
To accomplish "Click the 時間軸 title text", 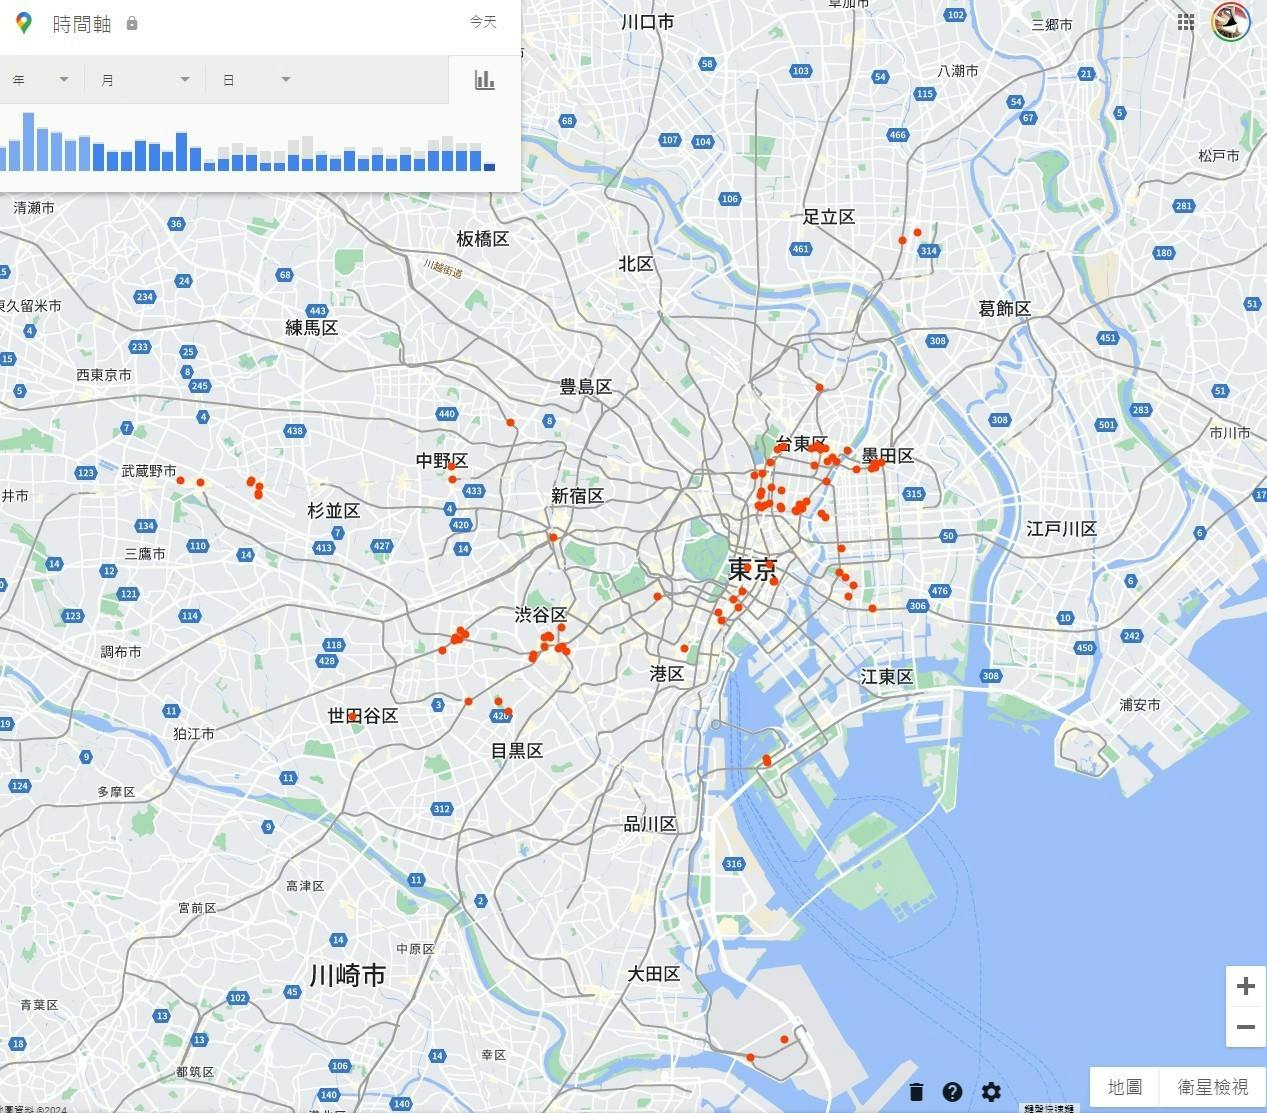I will [x=81, y=23].
